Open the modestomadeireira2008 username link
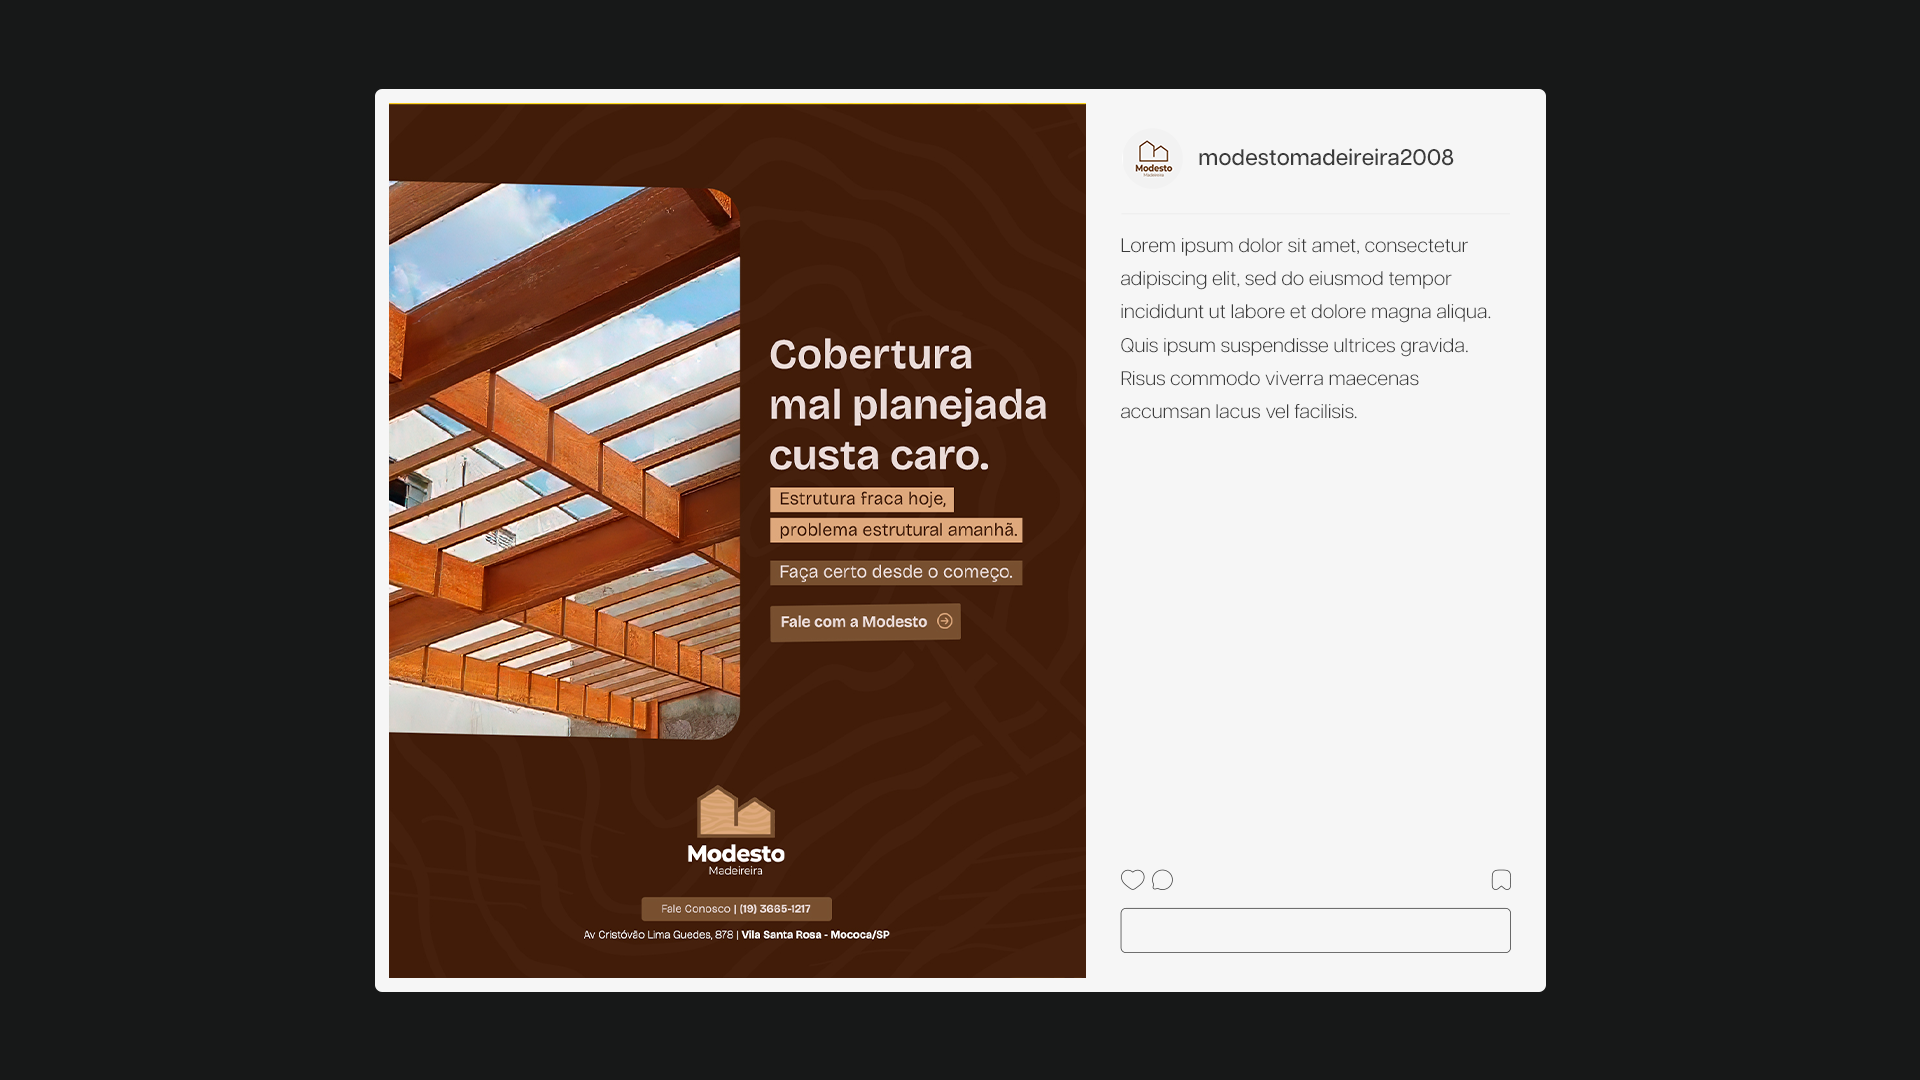Image resolution: width=1920 pixels, height=1080 pixels. 1325,158
